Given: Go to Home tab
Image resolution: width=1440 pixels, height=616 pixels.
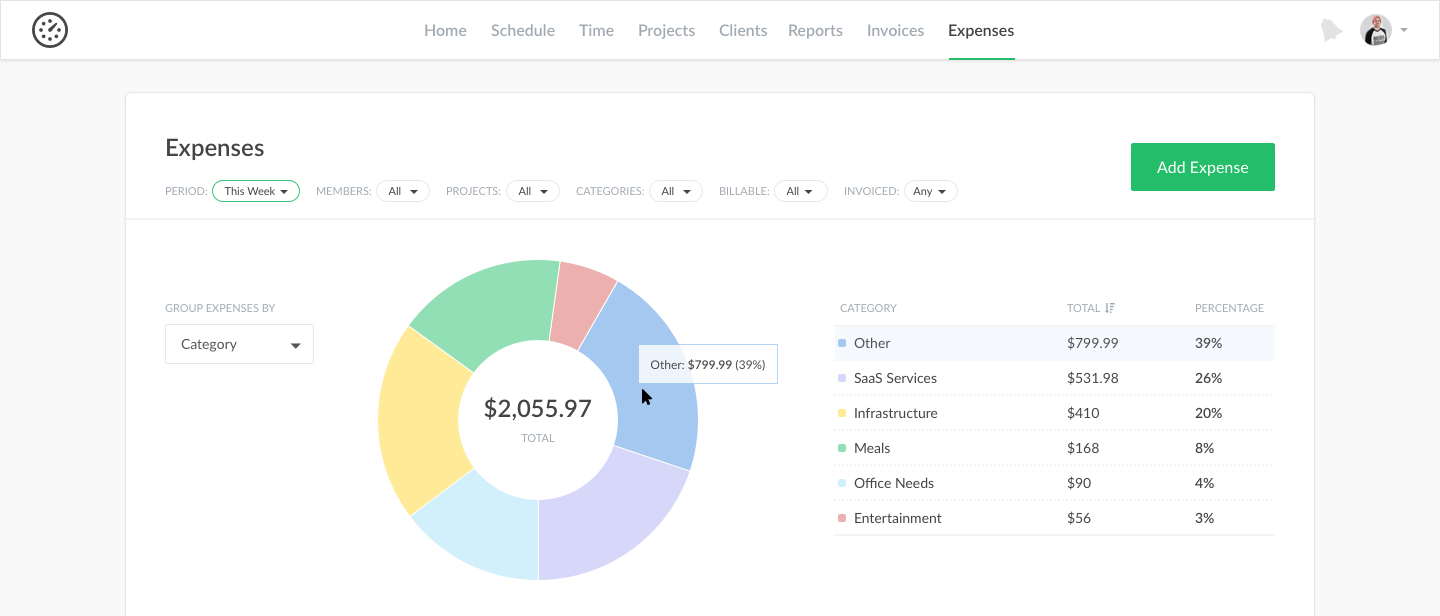Looking at the screenshot, I should click(445, 30).
